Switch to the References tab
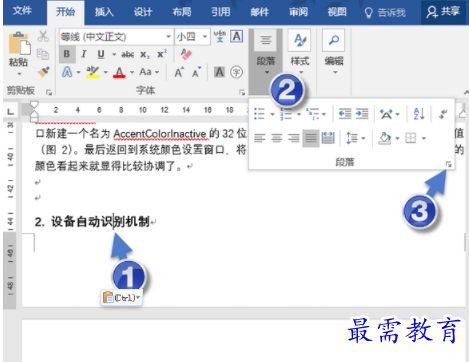The width and height of the screenshot is (469, 362). (221, 12)
